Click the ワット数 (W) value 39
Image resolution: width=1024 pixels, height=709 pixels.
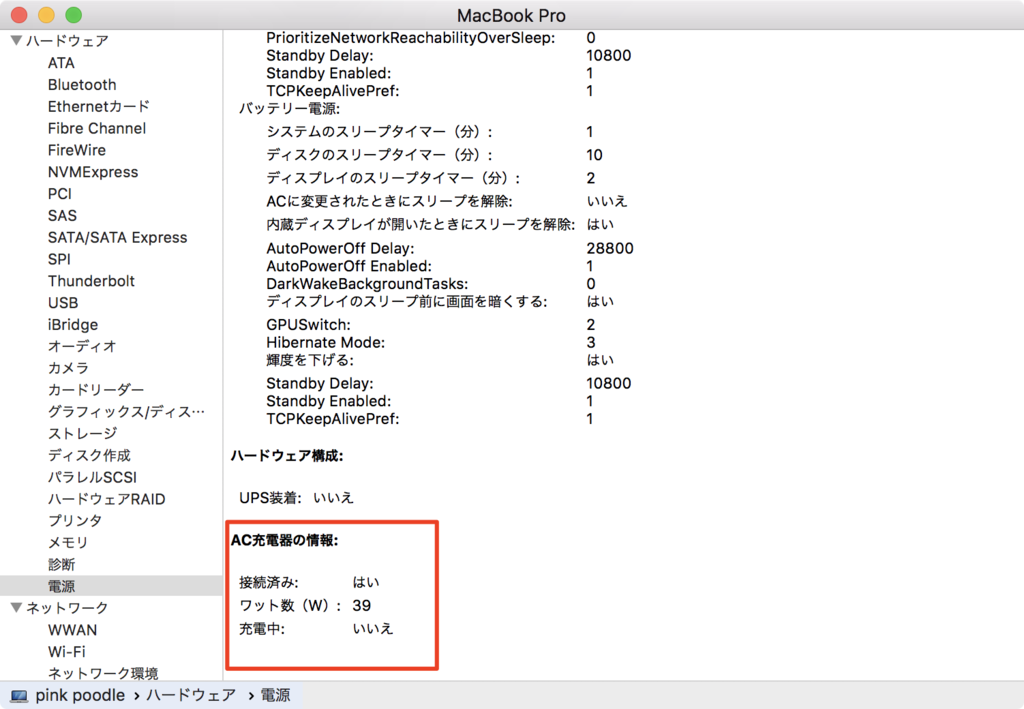[361, 605]
